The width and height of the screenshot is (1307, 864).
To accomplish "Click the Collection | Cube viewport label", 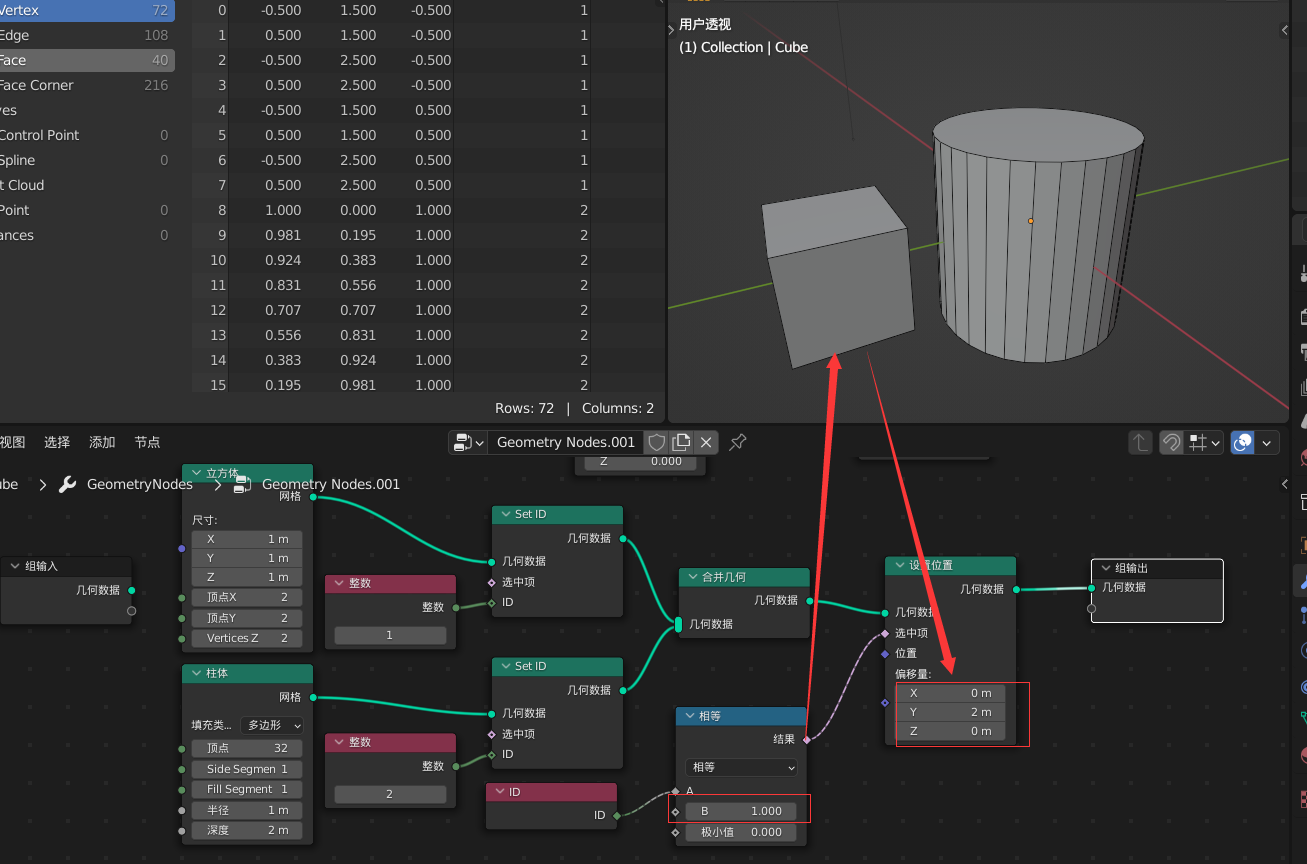I will (x=743, y=47).
